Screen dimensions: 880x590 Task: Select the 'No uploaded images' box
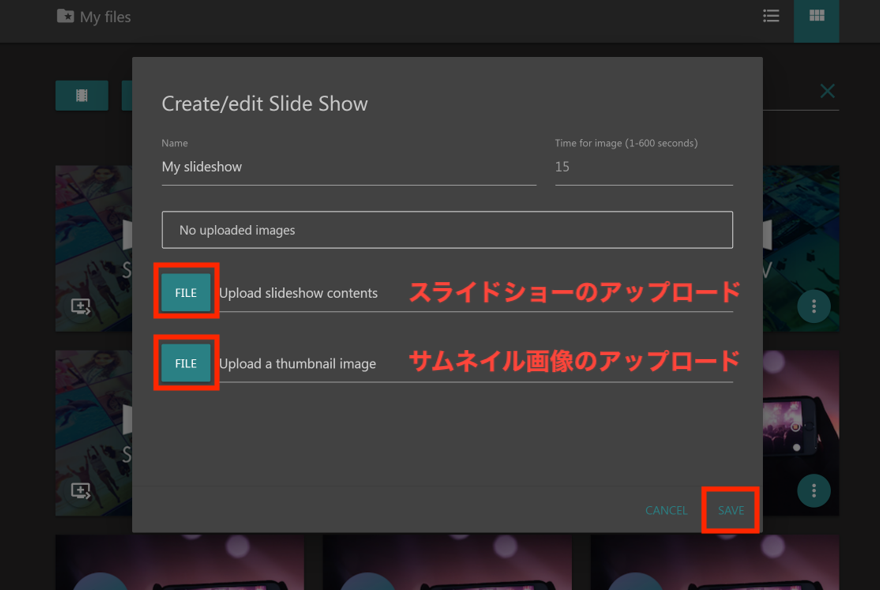(447, 230)
